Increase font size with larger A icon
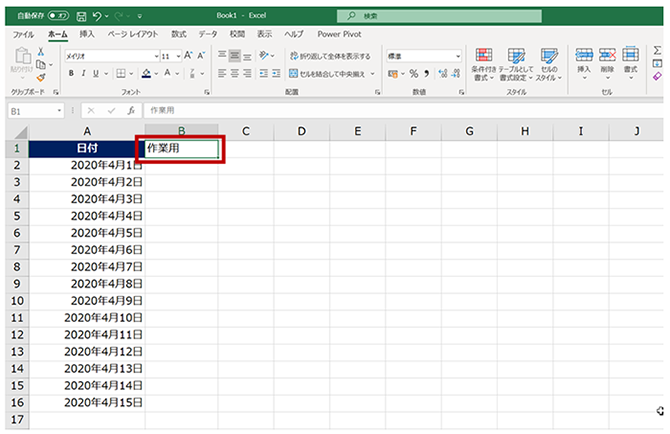The image size is (670, 434). (187, 56)
